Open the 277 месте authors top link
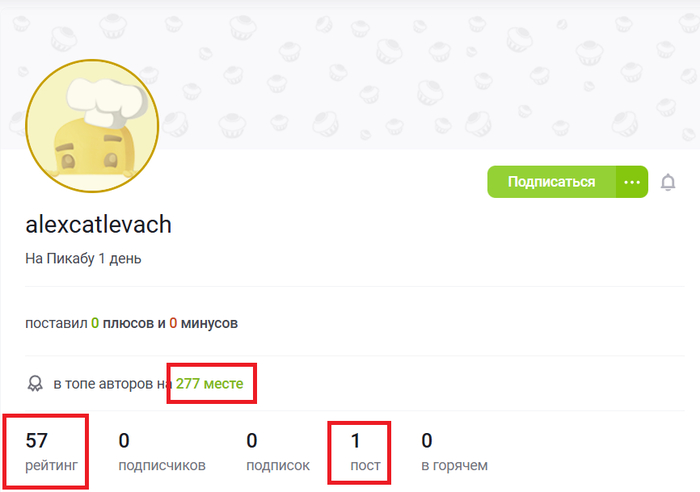Viewport: 700px width, 492px height. (x=209, y=384)
